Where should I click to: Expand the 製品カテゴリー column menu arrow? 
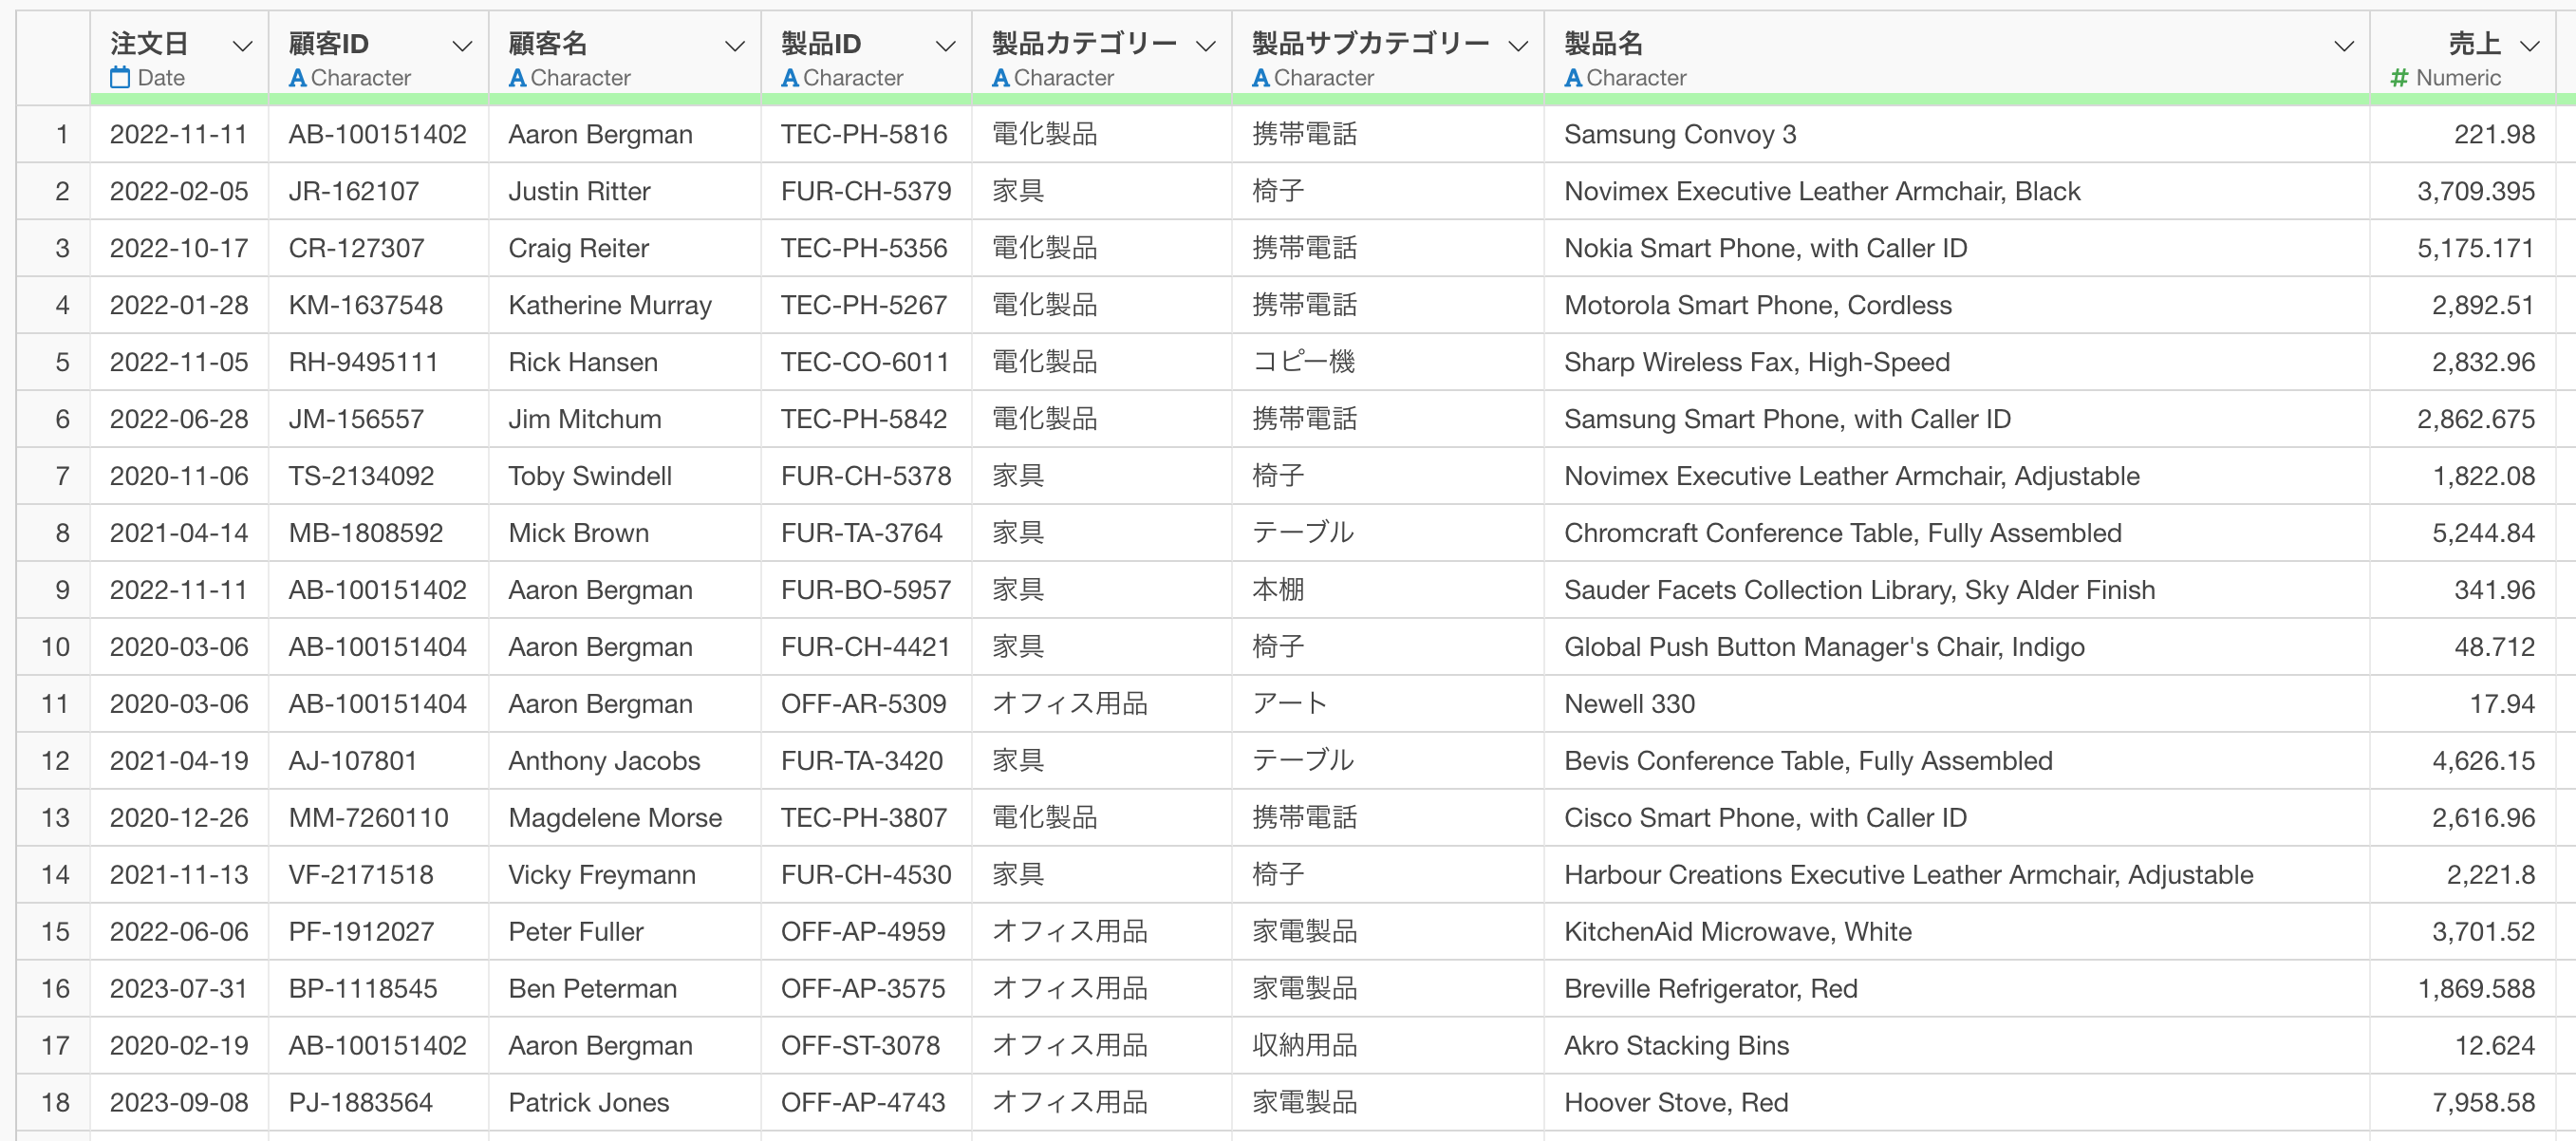point(1206,45)
